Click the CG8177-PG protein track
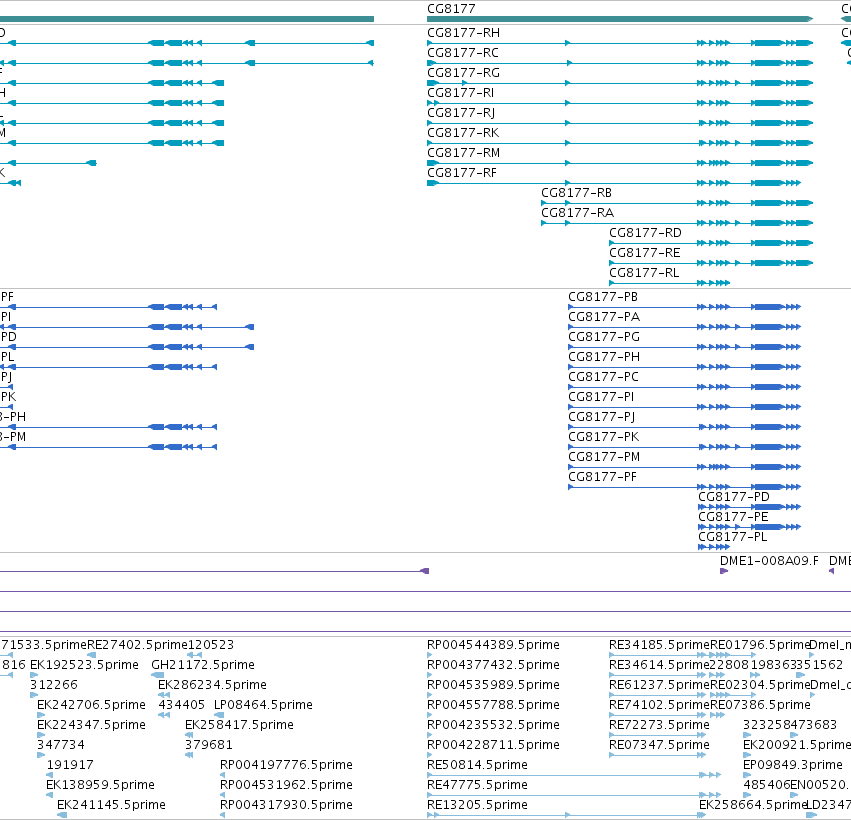 coord(604,338)
